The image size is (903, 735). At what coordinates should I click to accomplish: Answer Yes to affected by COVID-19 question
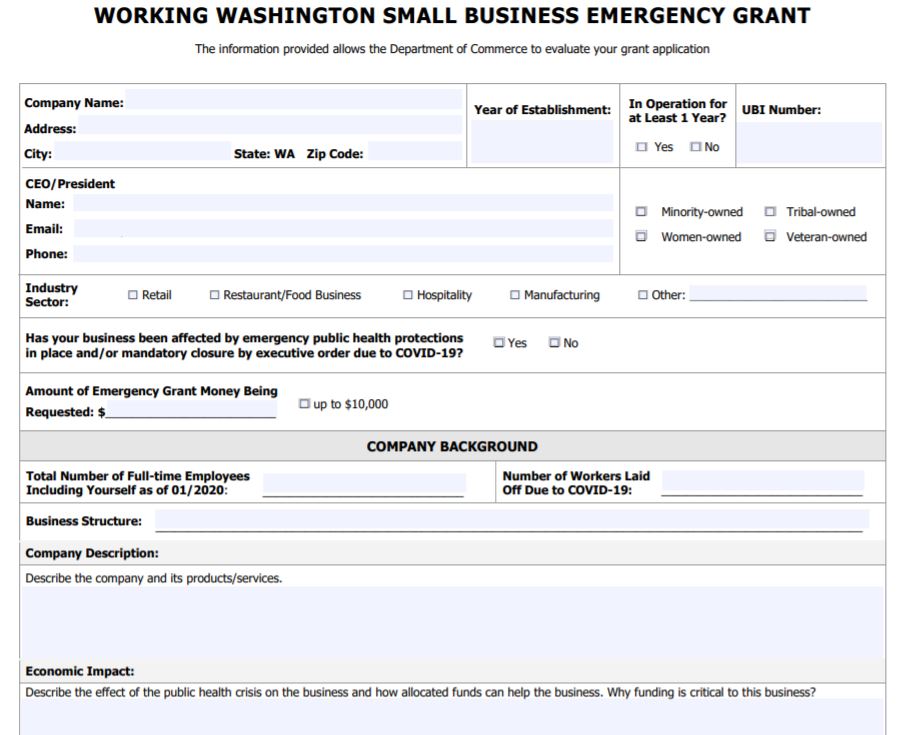499,343
